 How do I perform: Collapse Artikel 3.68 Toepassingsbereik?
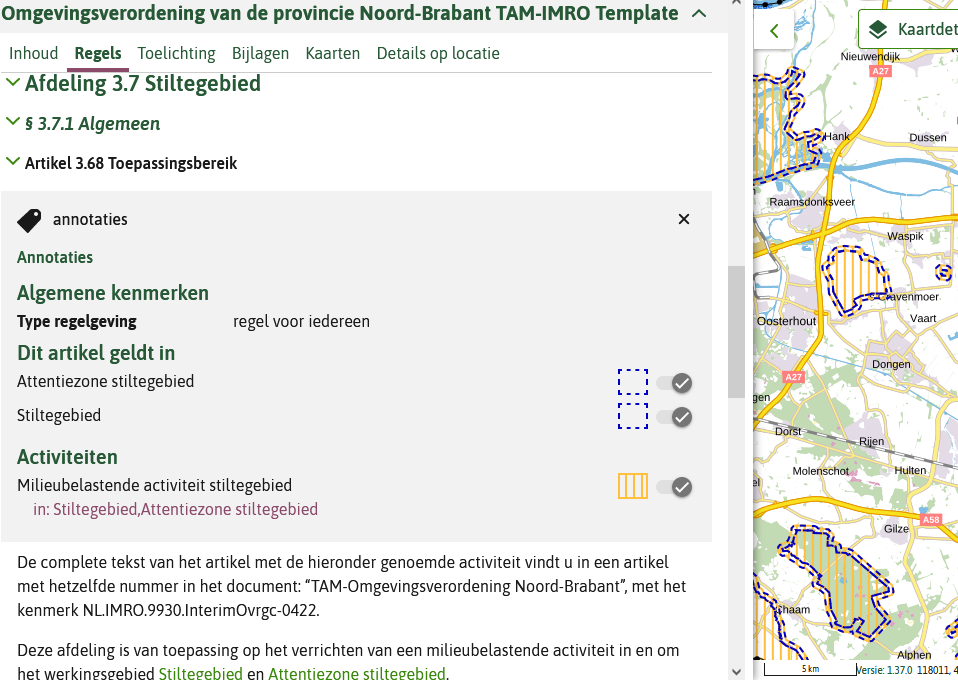[x=12, y=162]
